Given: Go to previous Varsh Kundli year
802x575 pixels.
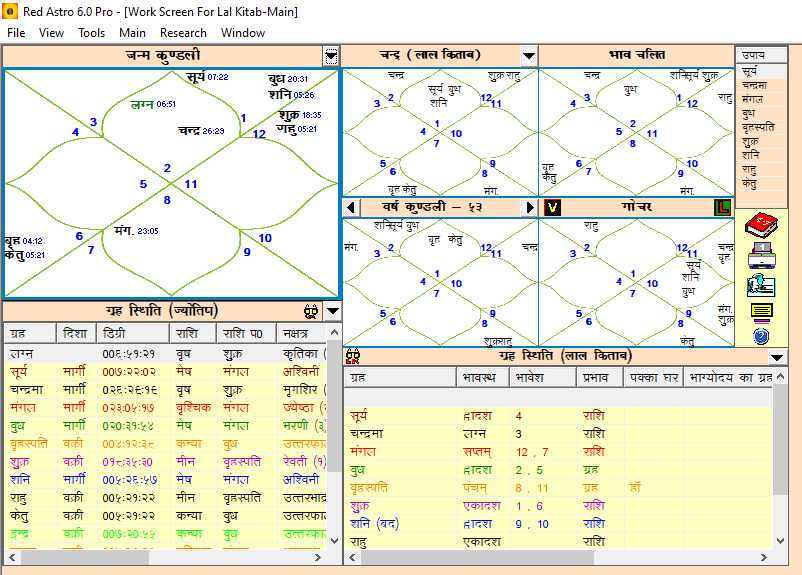Looking at the screenshot, I should (x=351, y=207).
